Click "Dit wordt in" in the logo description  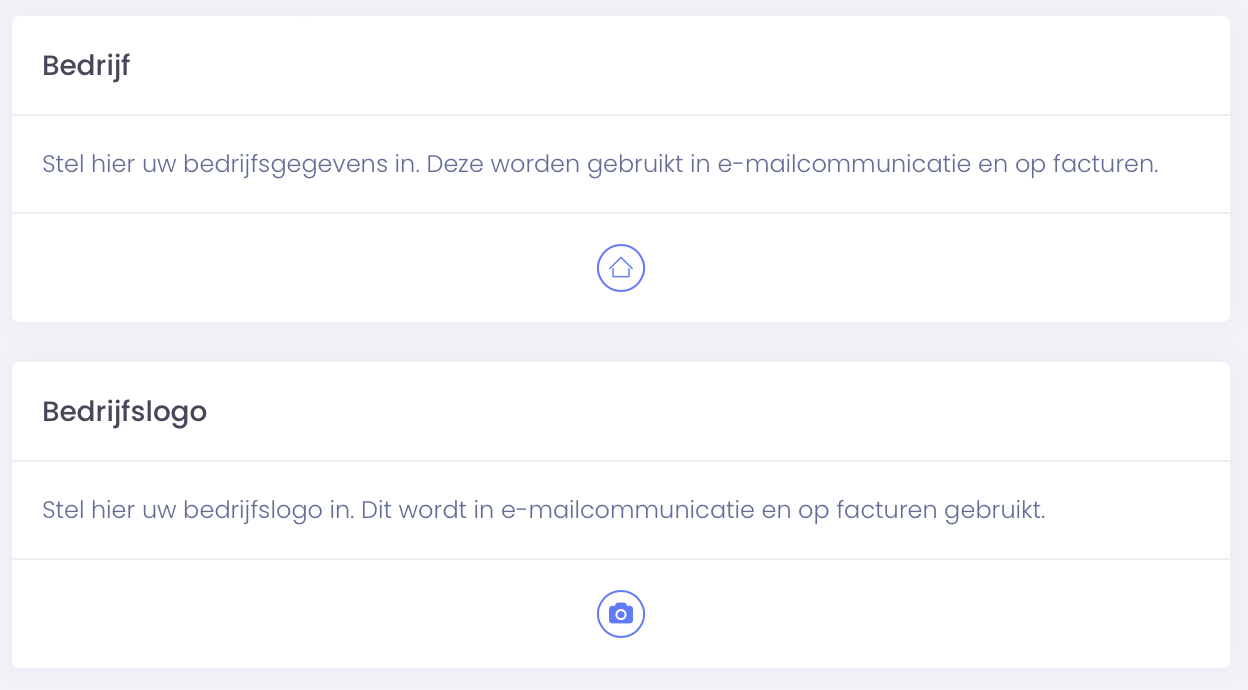coord(427,510)
